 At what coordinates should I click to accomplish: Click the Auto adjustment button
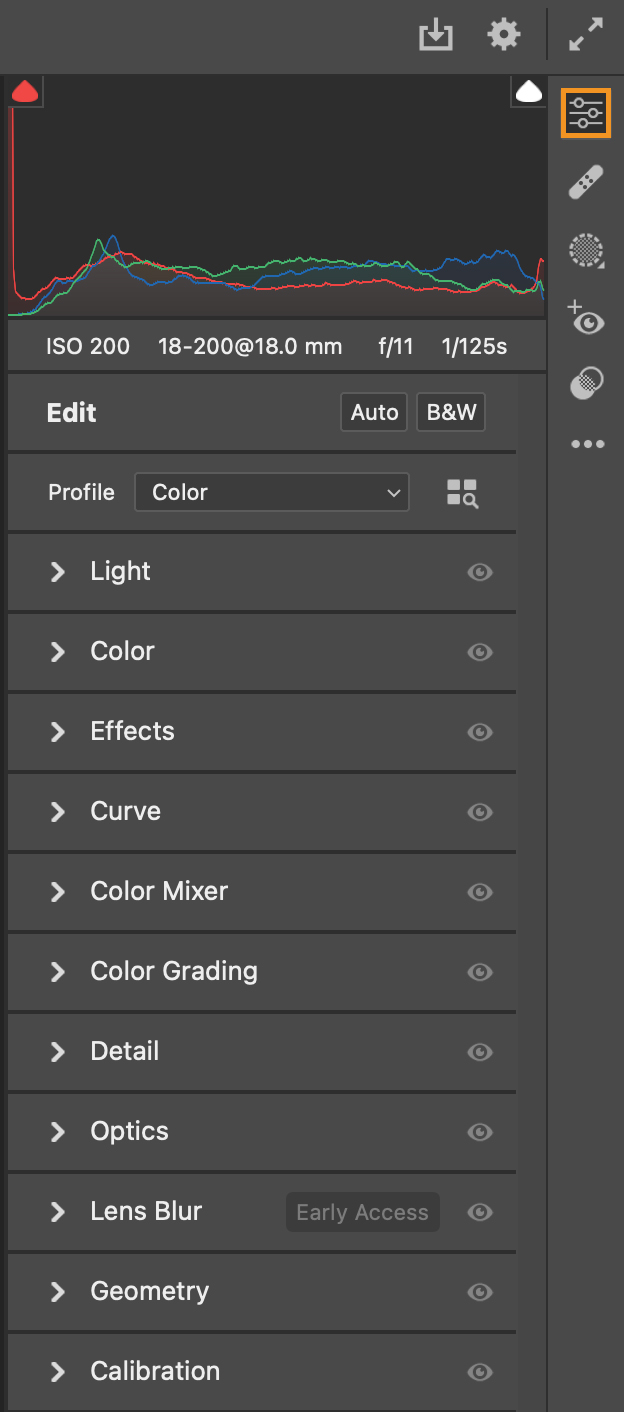373,412
